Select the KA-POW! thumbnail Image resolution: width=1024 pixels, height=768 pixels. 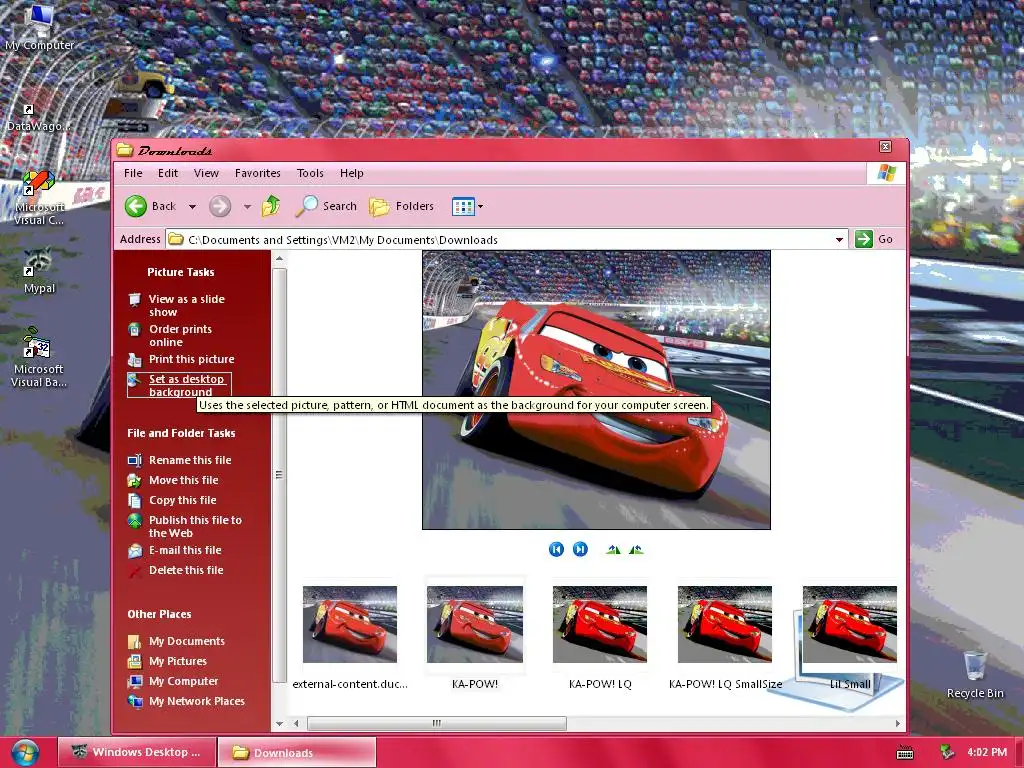click(475, 624)
